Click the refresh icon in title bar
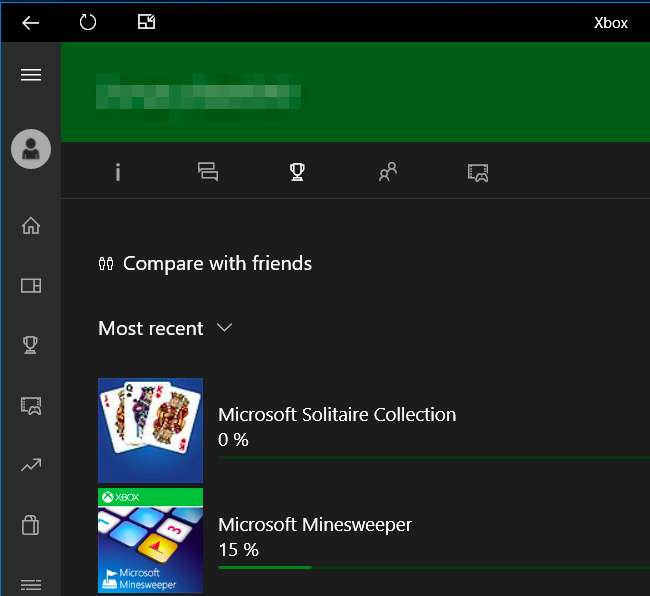 point(88,22)
